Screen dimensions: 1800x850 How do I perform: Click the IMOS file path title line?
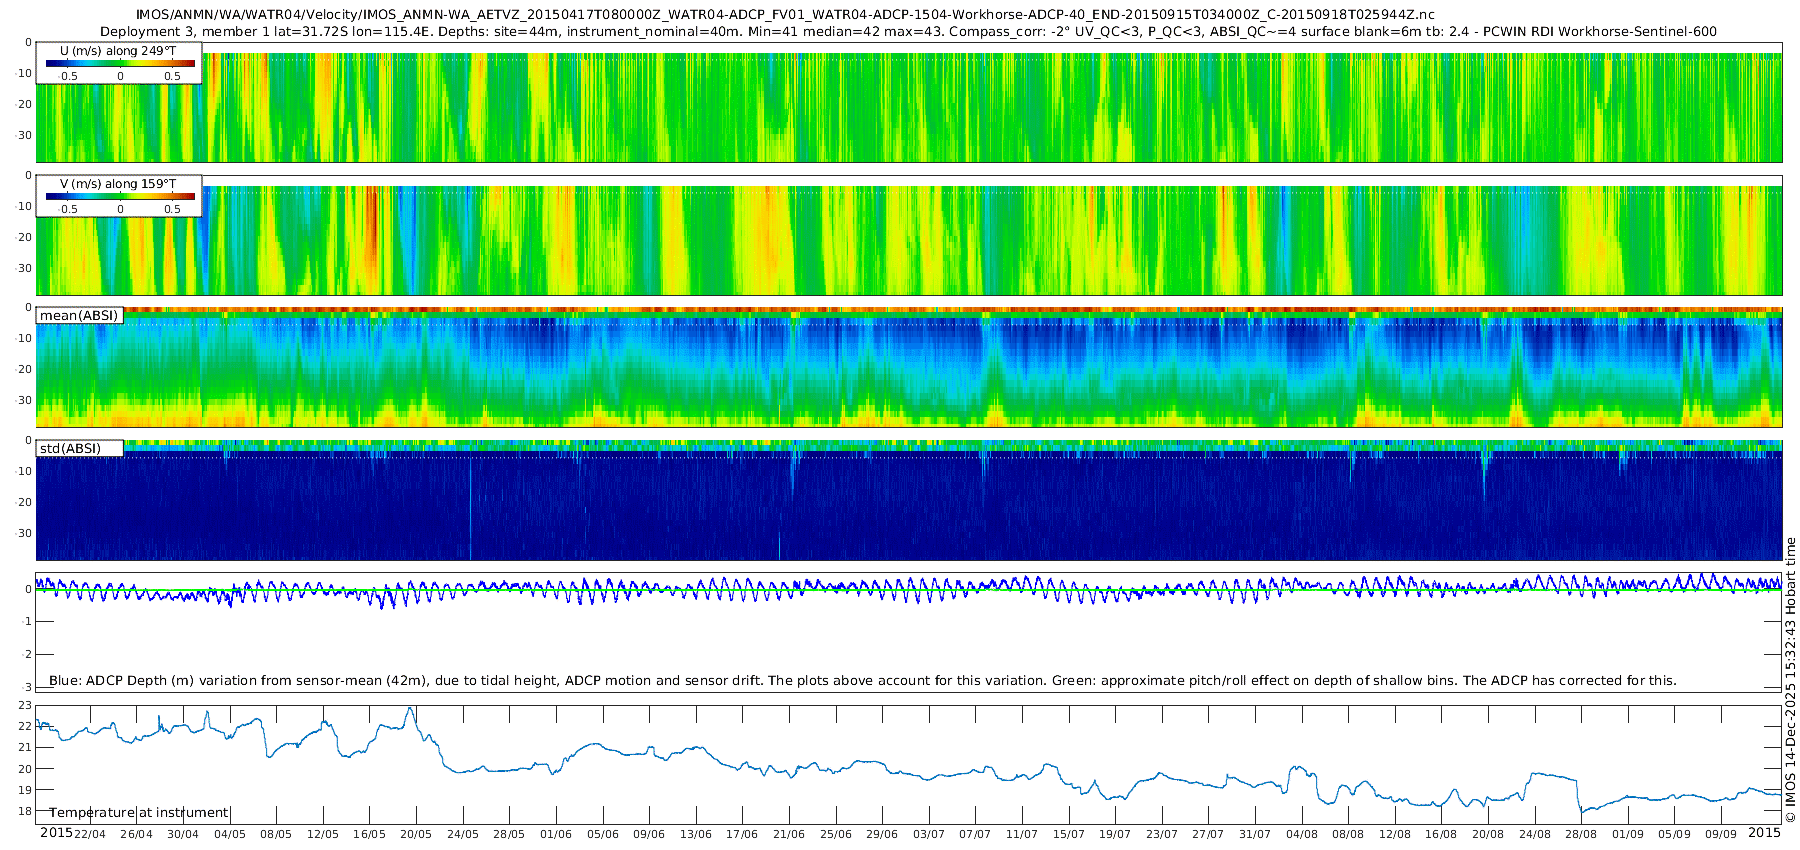785,15
